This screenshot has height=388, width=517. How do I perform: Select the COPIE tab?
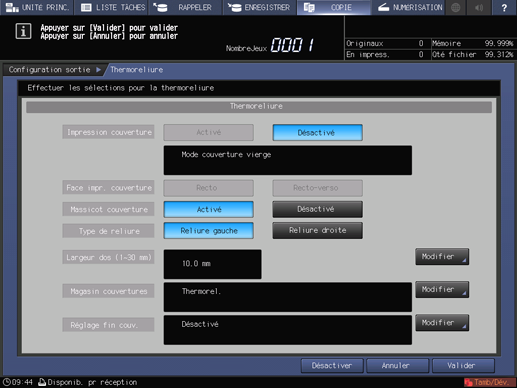(x=334, y=7)
